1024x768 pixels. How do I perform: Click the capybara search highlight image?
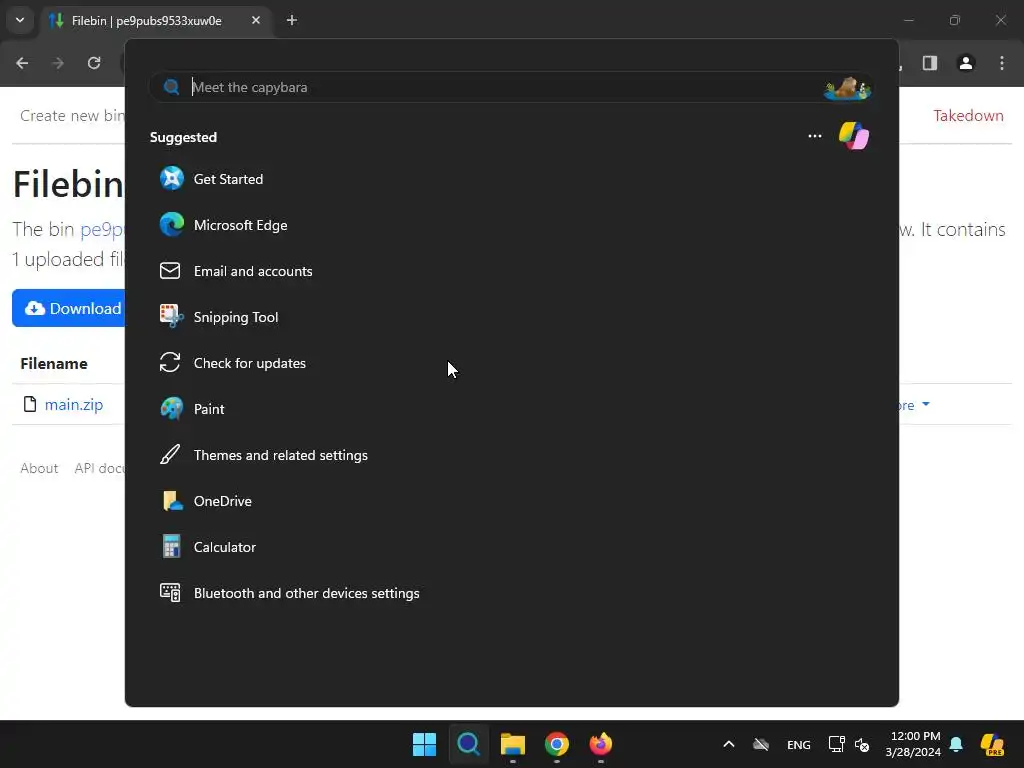pyautogui.click(x=847, y=88)
